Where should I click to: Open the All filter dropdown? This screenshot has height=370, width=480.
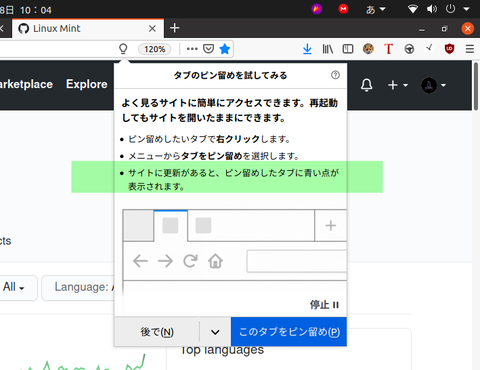13,287
